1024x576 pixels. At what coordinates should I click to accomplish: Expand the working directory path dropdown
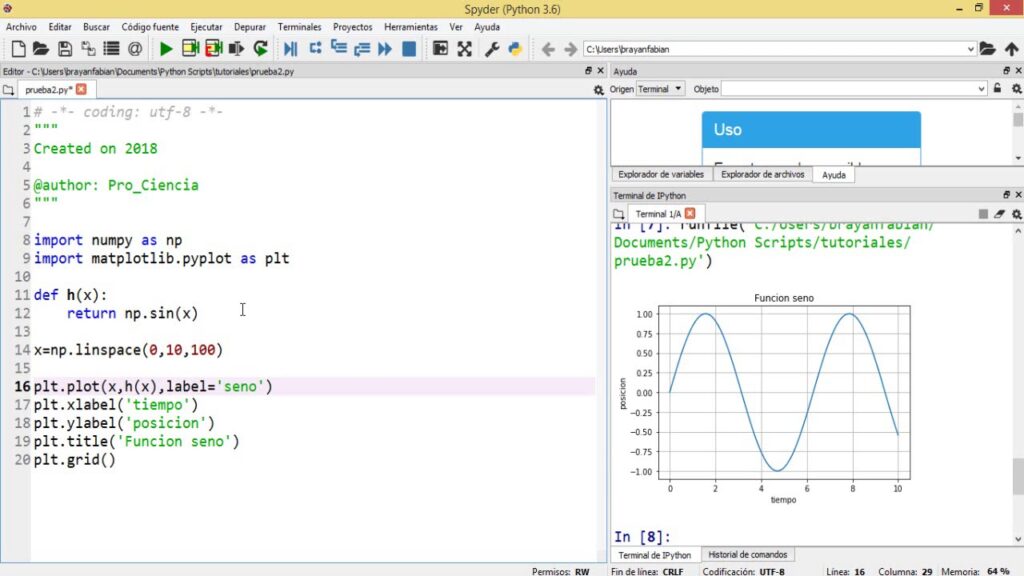pos(971,49)
